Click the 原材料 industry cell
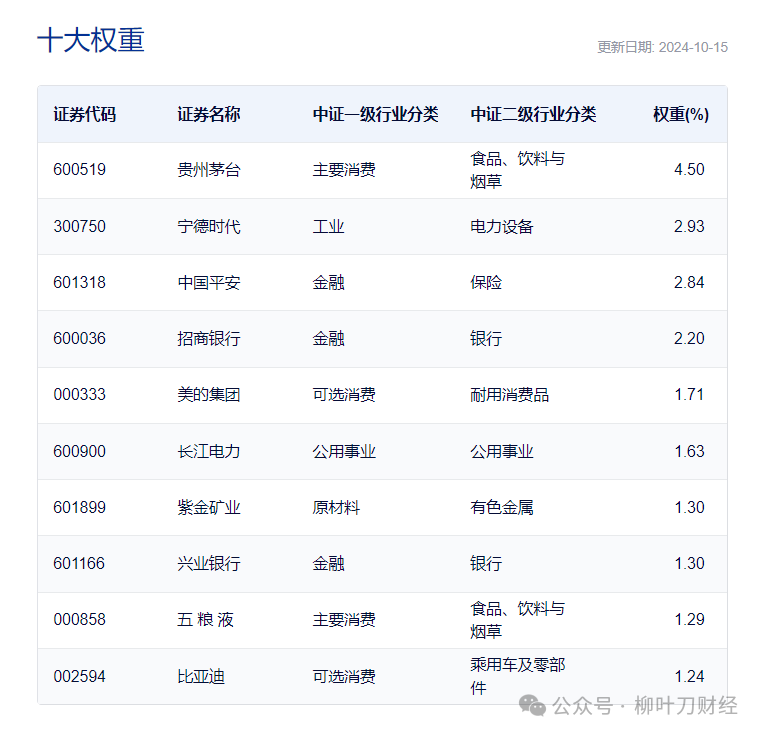 336,508
